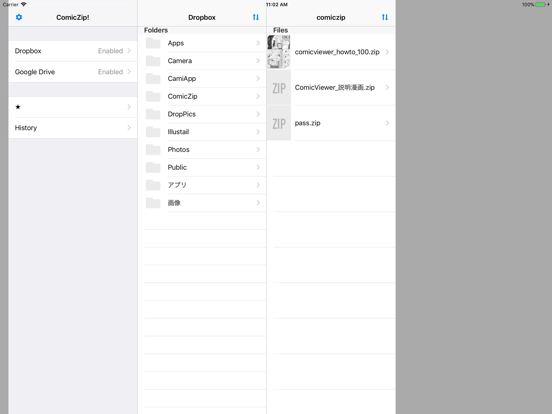Open comicviewer_howto_100.zip cover thumbnail
The height and width of the screenshot is (414, 552).
point(279,52)
